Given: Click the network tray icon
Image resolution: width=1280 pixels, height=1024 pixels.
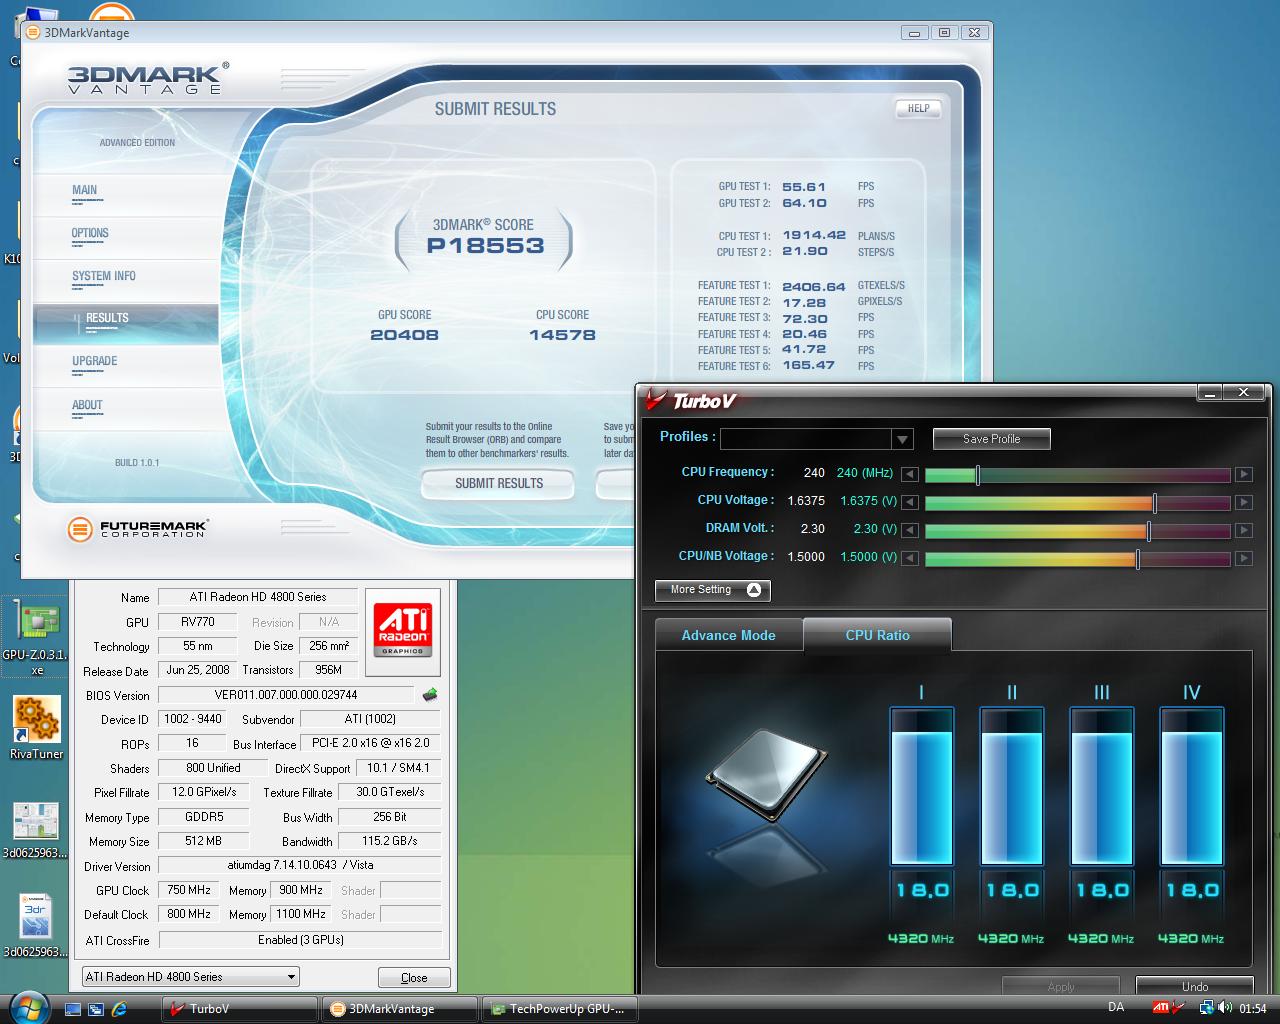Looking at the screenshot, I should 1207,1008.
